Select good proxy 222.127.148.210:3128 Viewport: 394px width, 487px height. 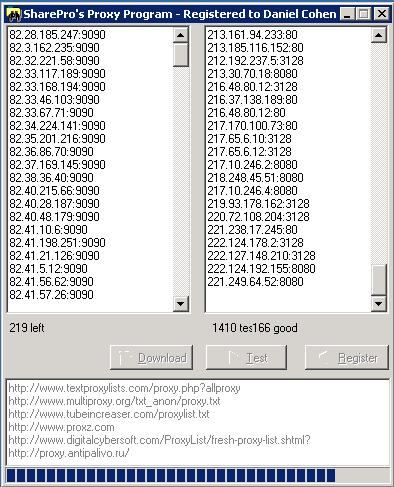pyautogui.click(x=261, y=256)
